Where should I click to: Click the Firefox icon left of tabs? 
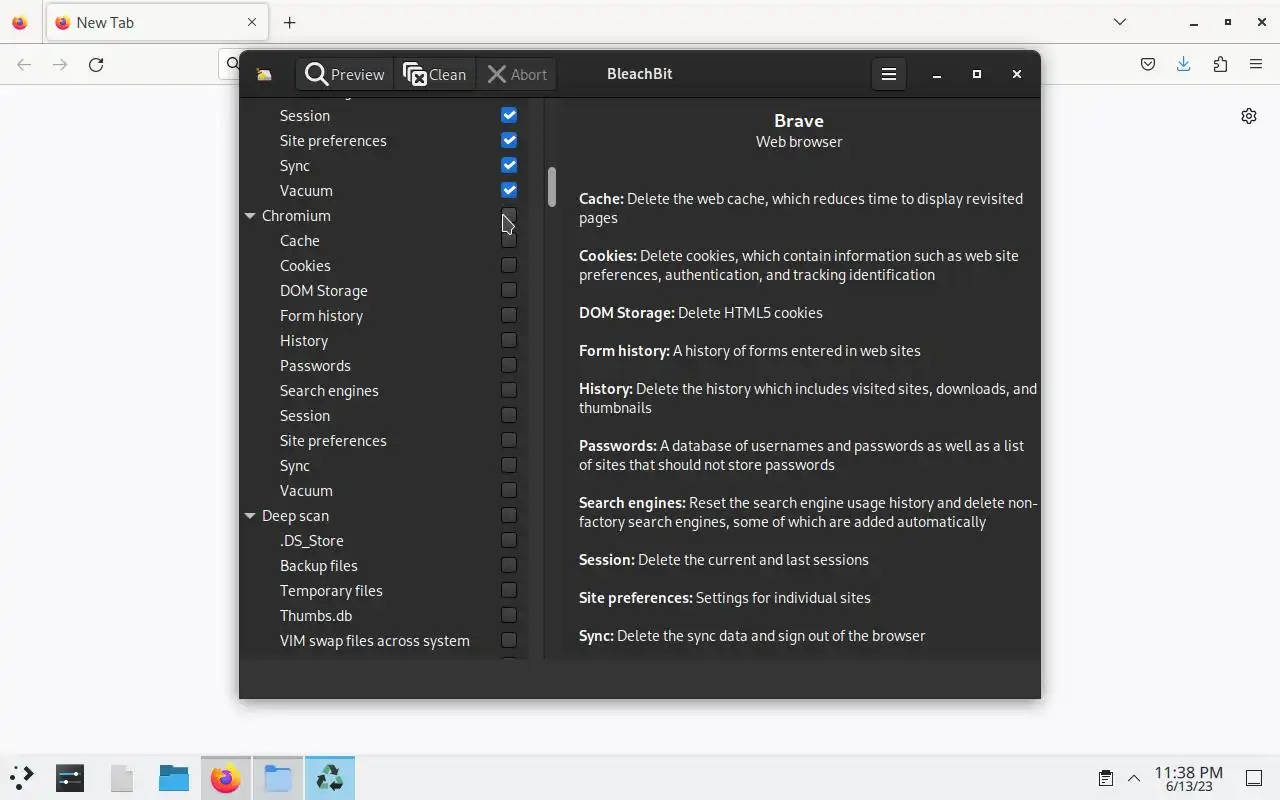pyautogui.click(x=19, y=22)
